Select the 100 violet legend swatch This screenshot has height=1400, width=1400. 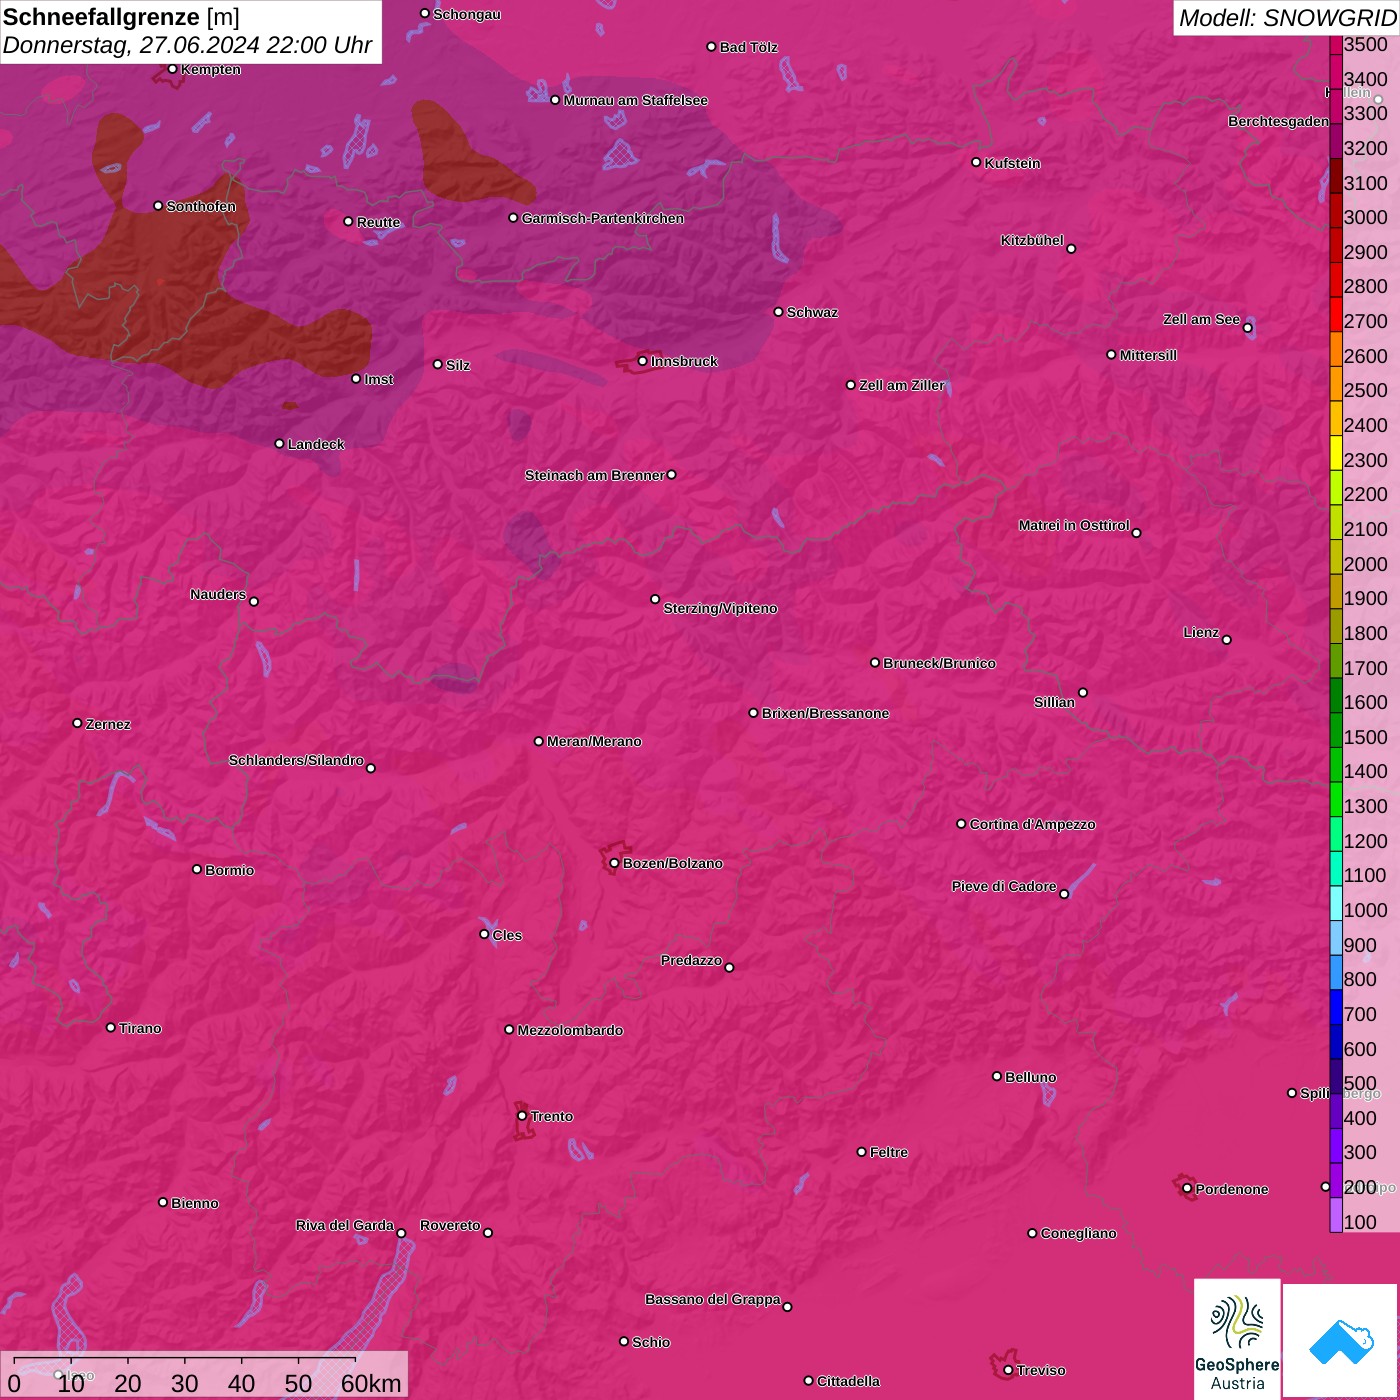click(x=1336, y=1215)
